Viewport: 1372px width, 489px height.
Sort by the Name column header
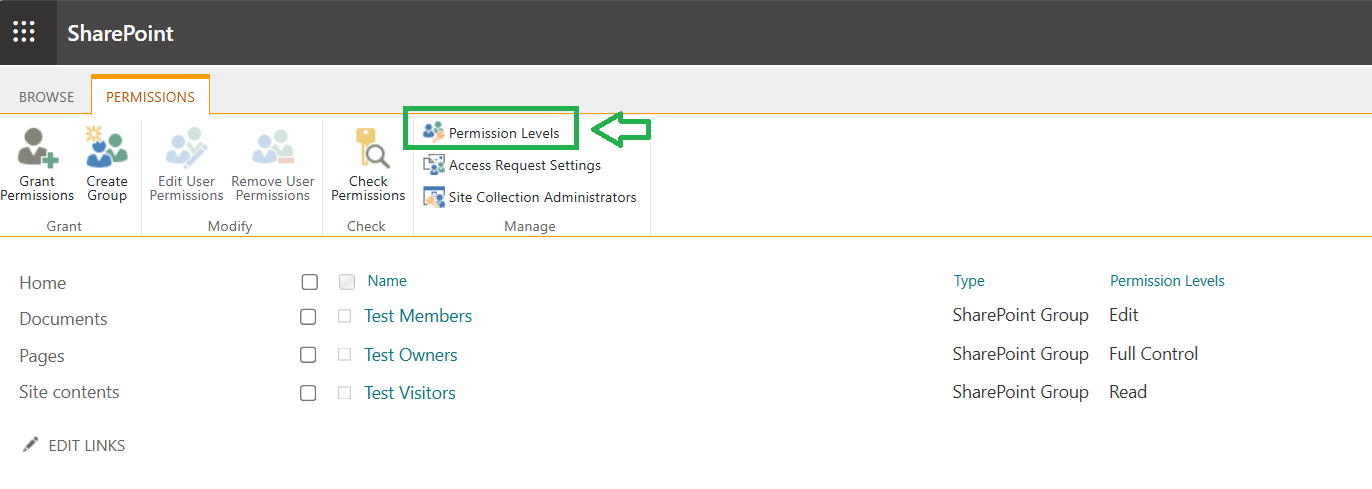[x=387, y=281]
